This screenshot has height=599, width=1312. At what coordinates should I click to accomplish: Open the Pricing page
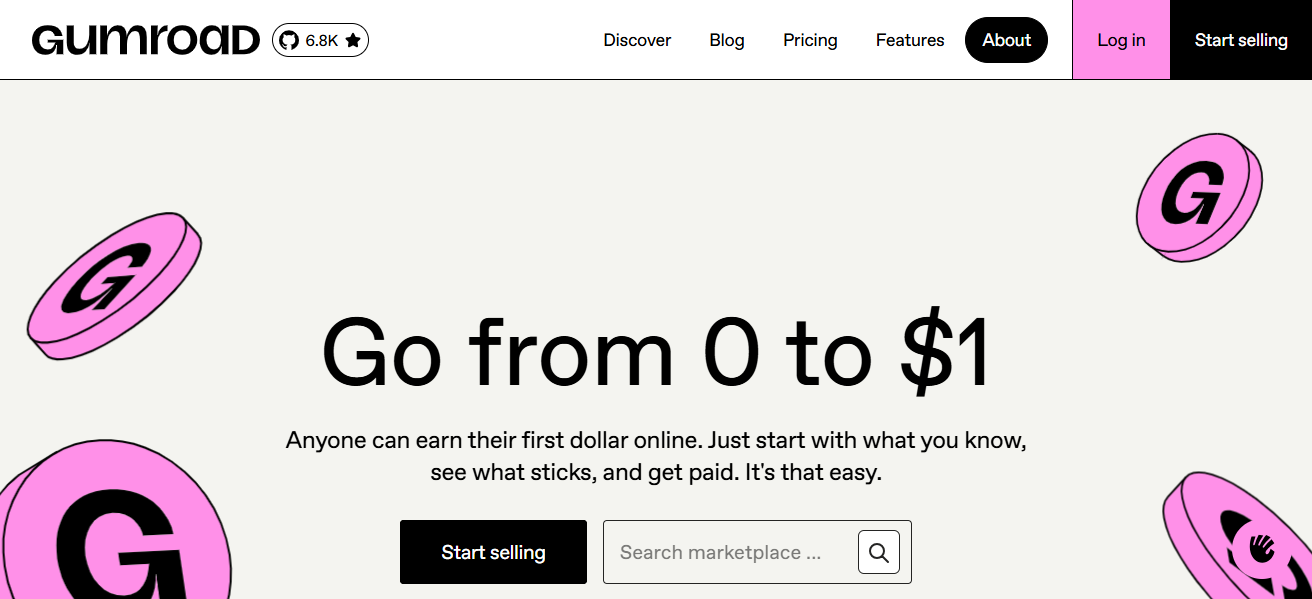point(810,40)
